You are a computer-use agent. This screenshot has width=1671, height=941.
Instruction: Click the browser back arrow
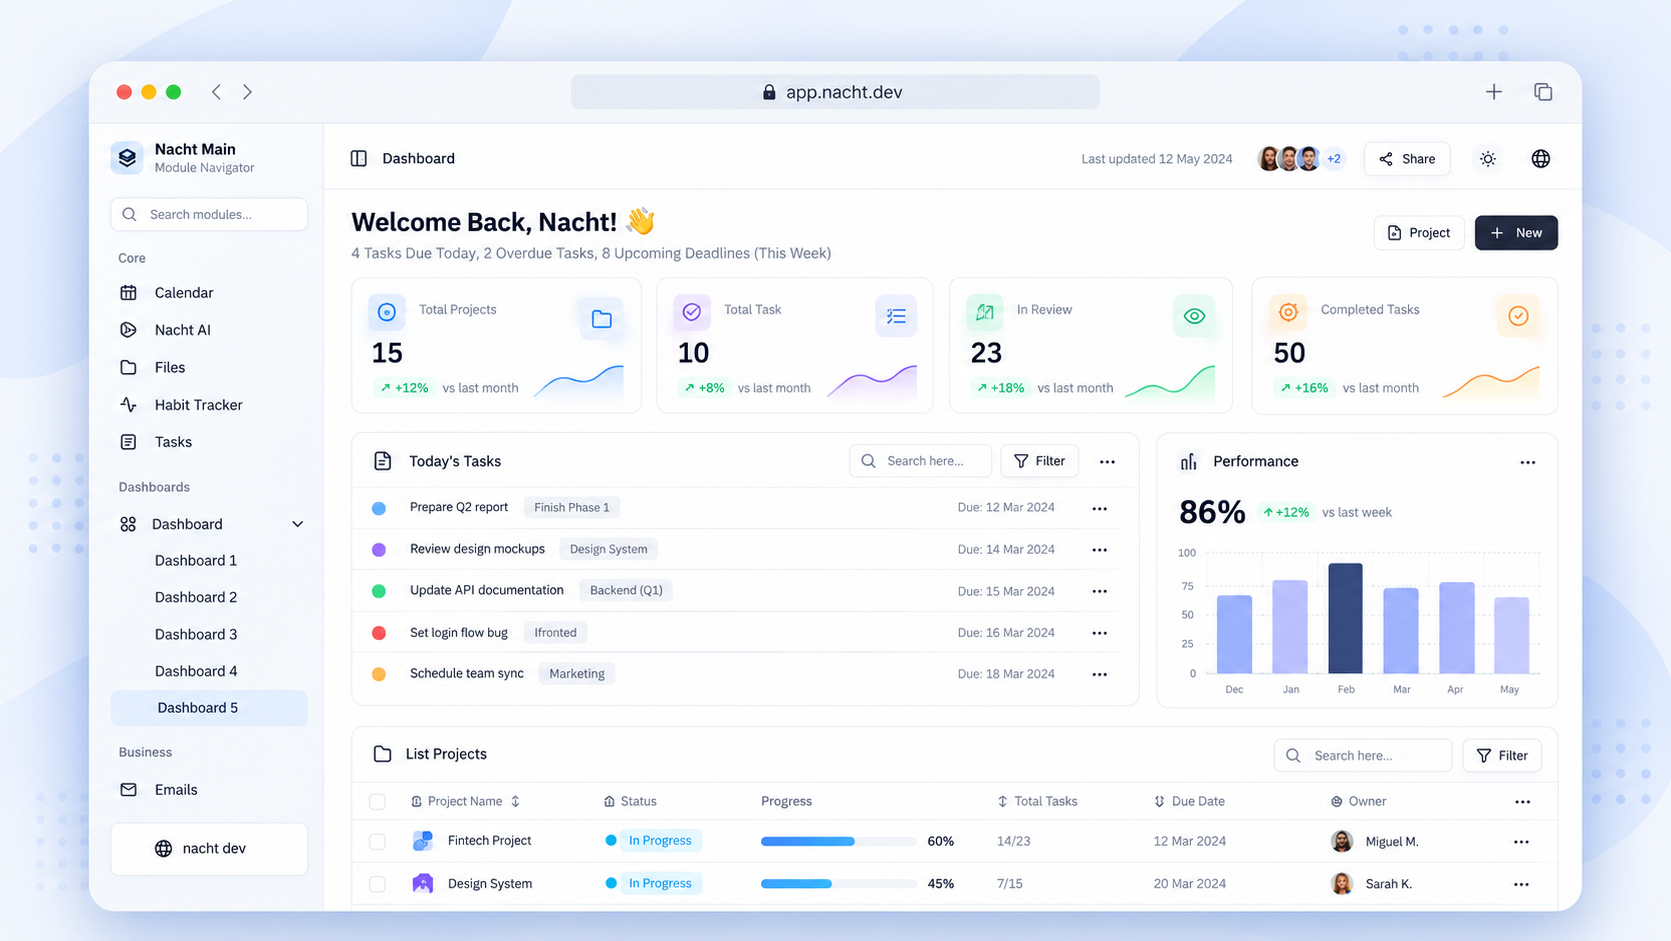pos(216,92)
